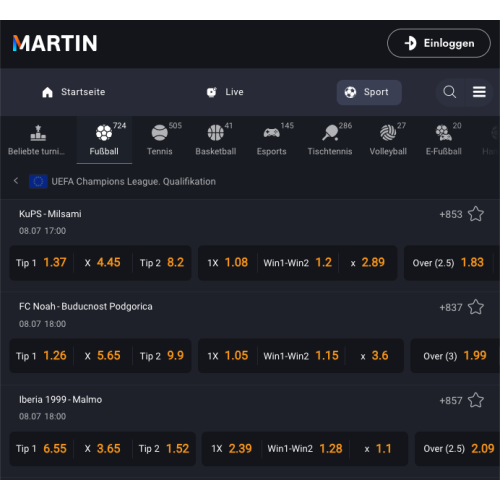The height and width of the screenshot is (500, 500).
Task: Favorite the FC Noah - Buducnost Podgorica star
Action: tap(476, 307)
